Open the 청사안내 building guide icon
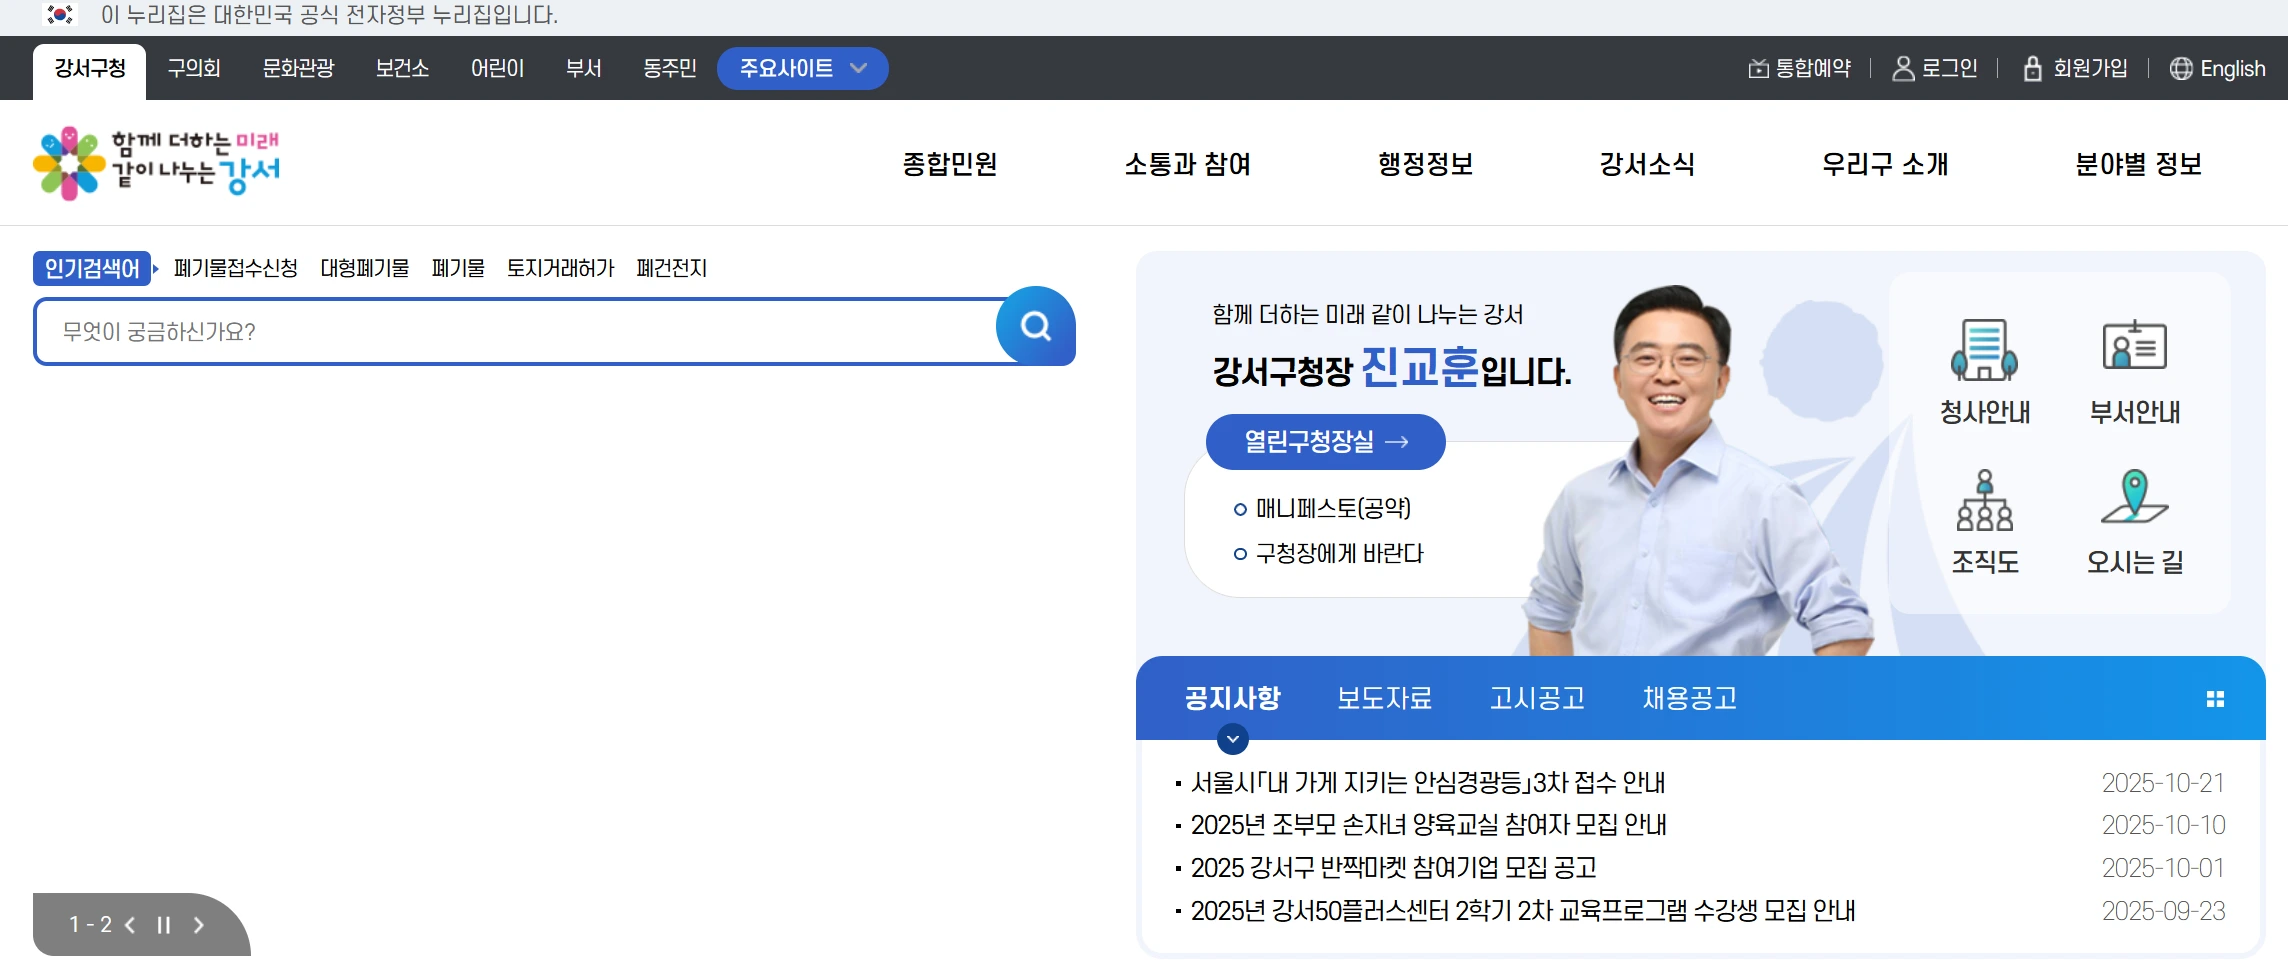This screenshot has height=971, width=2288. pos(1984,370)
